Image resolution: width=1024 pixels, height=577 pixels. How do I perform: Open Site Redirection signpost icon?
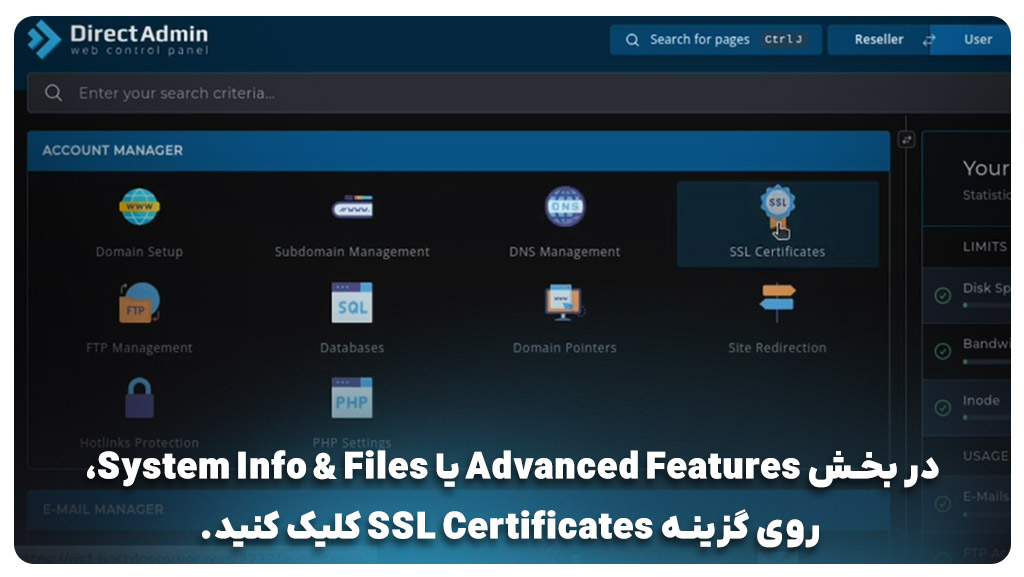777,303
